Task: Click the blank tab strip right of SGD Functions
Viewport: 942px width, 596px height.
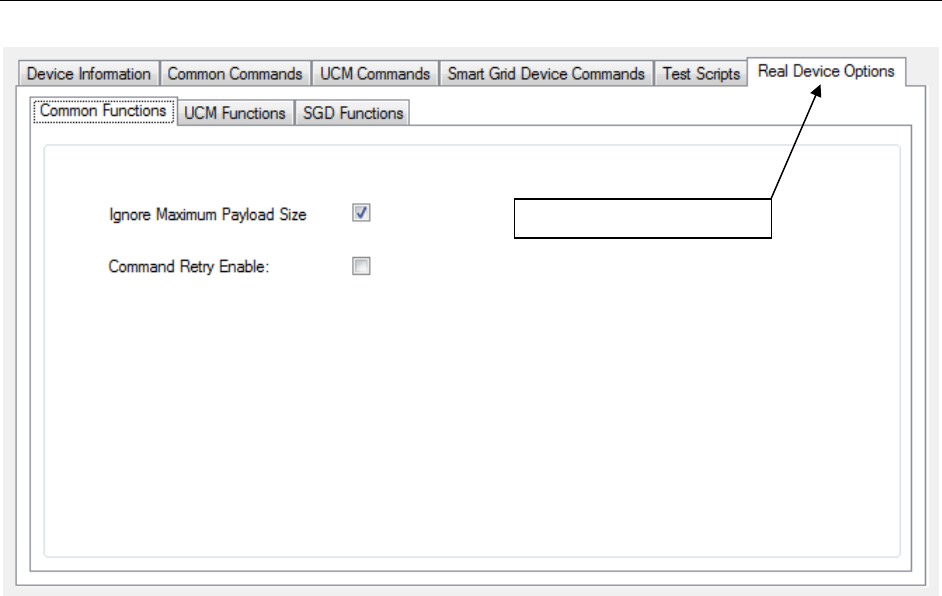Action: pyautogui.click(x=650, y=113)
